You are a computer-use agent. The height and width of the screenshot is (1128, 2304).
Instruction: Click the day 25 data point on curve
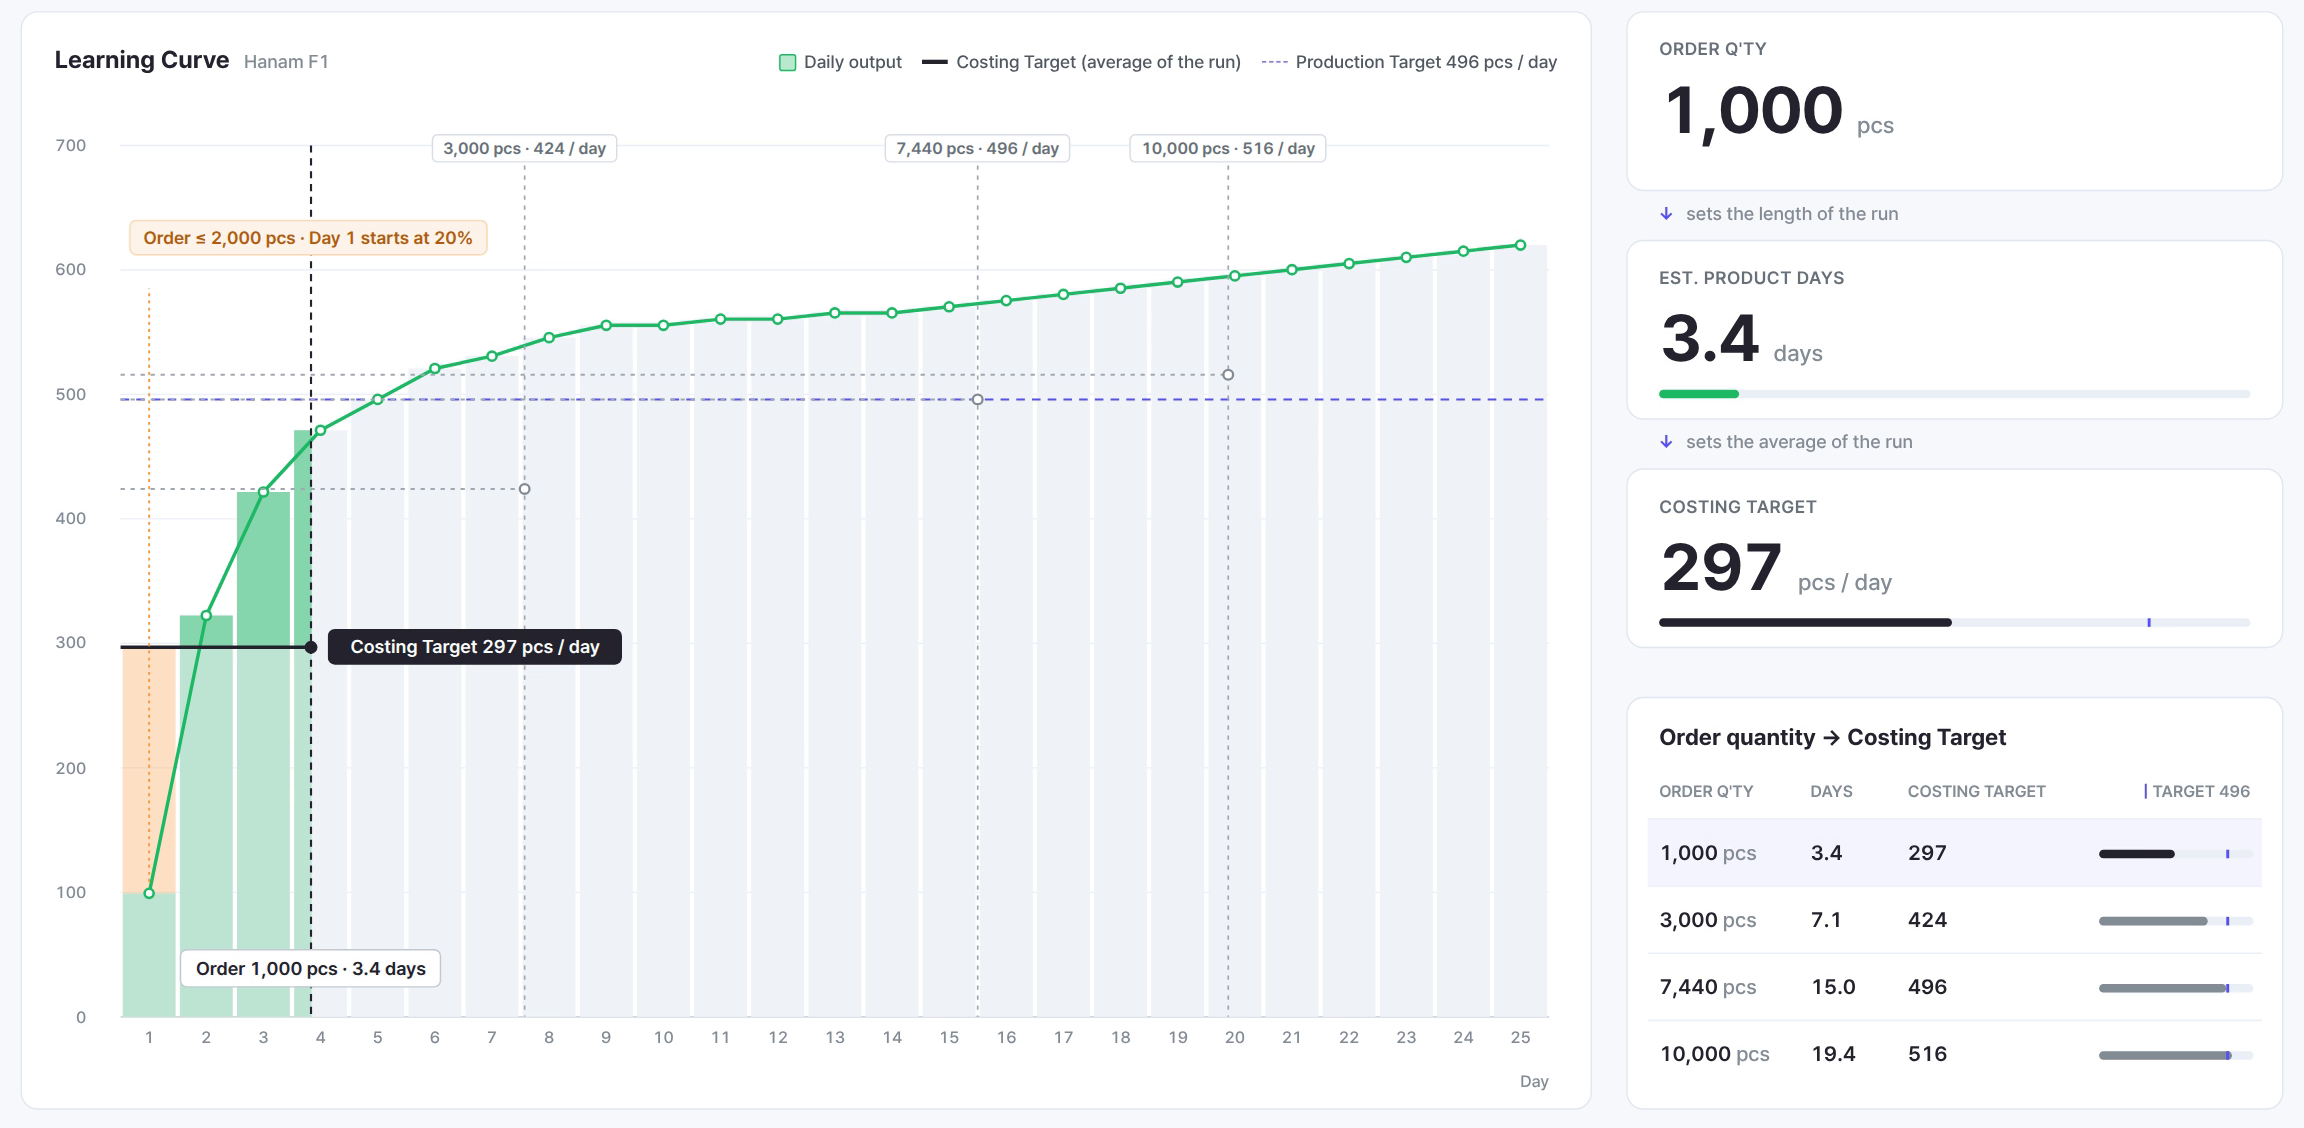point(1520,245)
